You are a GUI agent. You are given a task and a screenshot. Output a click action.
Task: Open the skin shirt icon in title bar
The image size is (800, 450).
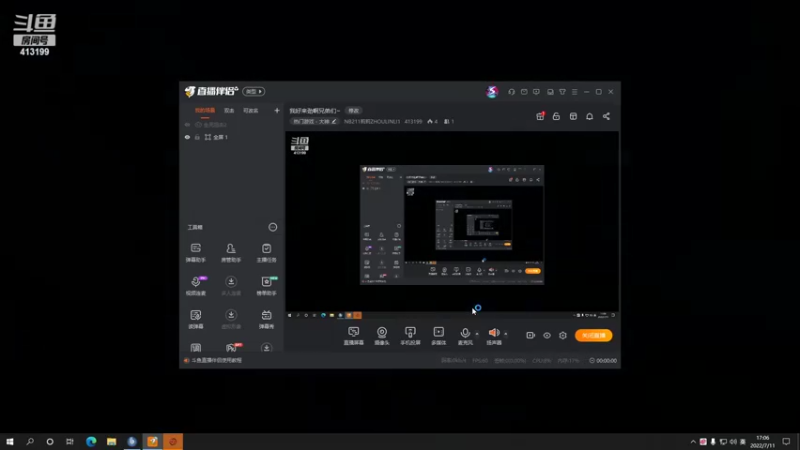pyautogui.click(x=562, y=92)
